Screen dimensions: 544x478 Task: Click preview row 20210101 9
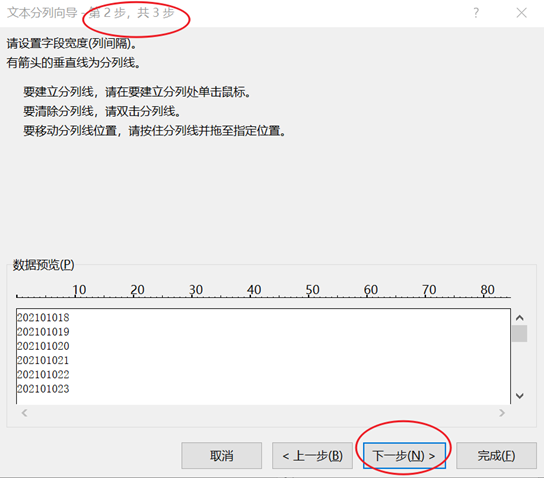tap(43, 332)
